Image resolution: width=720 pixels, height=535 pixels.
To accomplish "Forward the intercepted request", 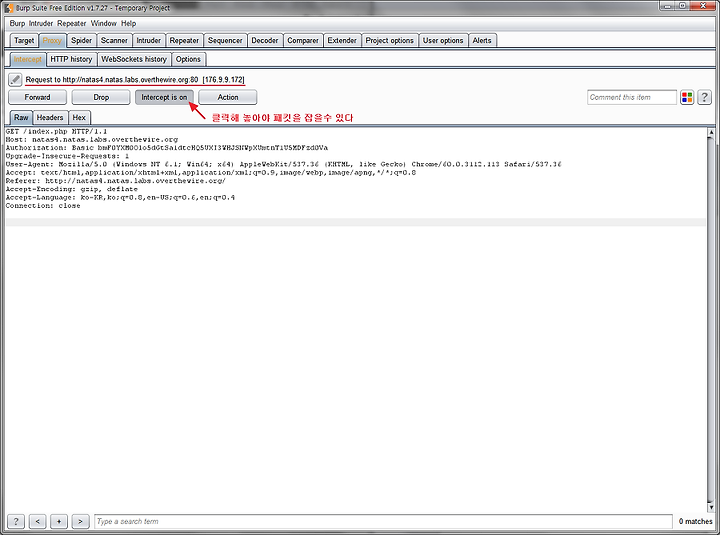I will coord(37,97).
